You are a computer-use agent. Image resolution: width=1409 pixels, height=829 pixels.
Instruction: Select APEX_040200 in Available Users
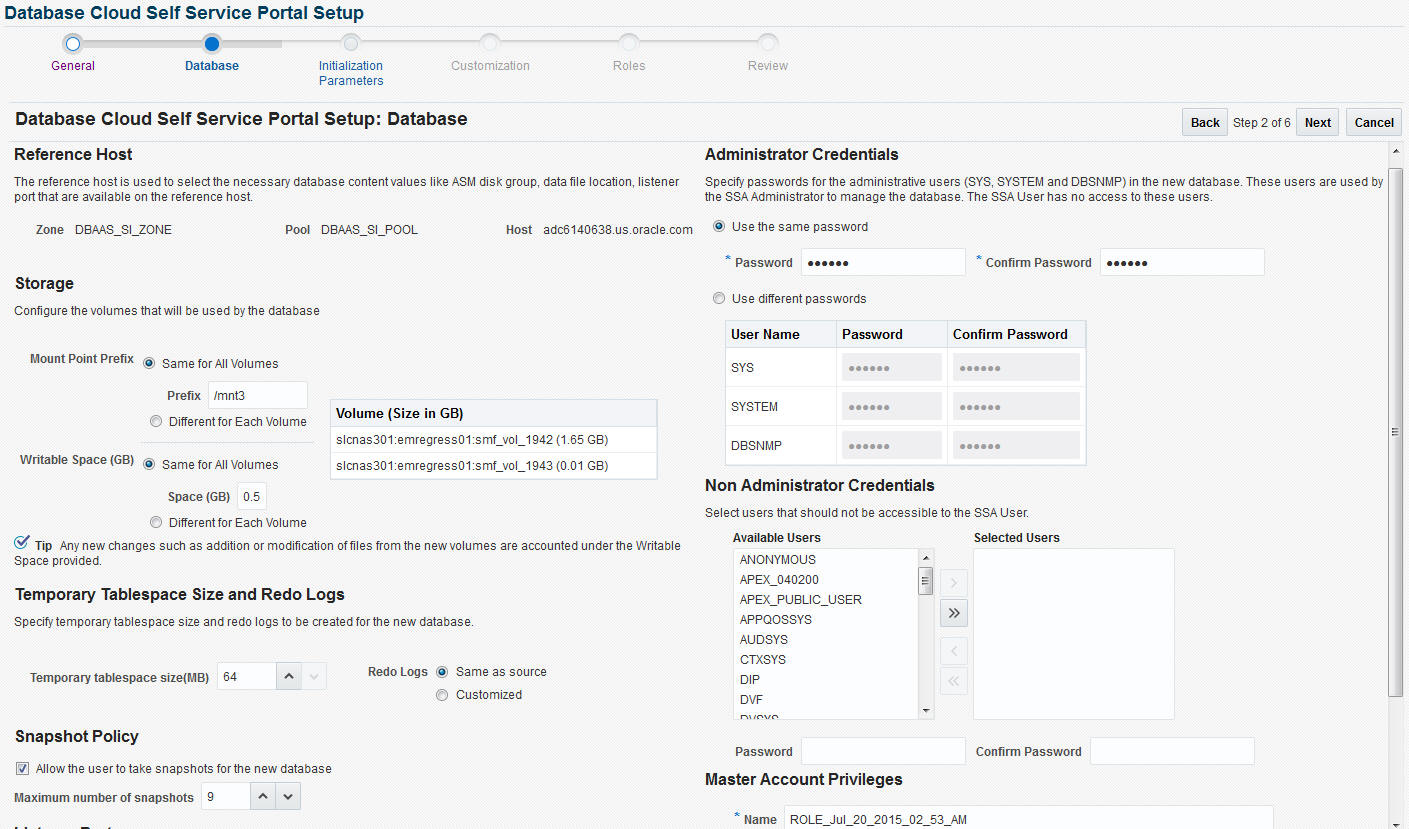click(826, 580)
